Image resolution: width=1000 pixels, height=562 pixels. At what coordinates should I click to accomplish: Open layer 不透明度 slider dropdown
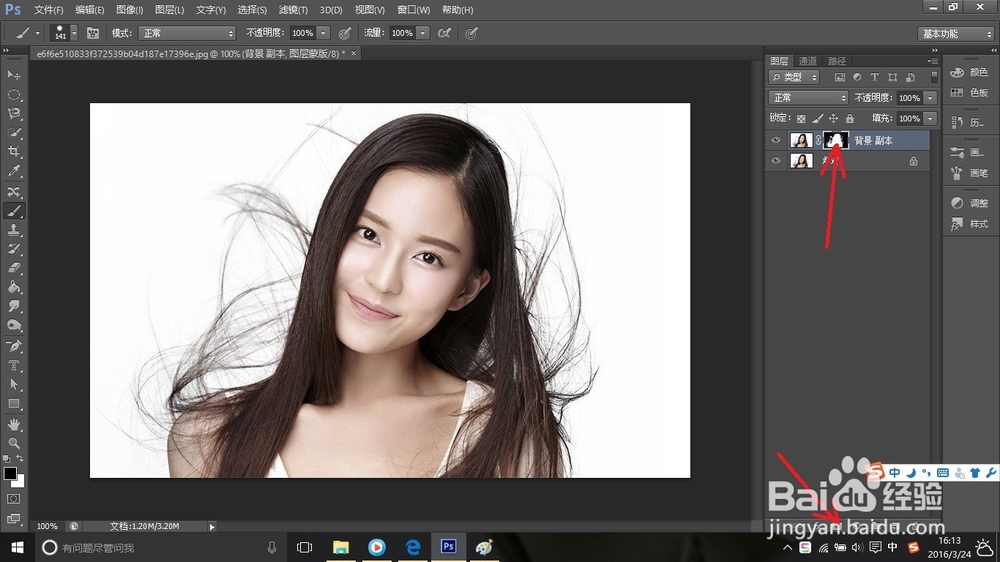click(x=930, y=98)
